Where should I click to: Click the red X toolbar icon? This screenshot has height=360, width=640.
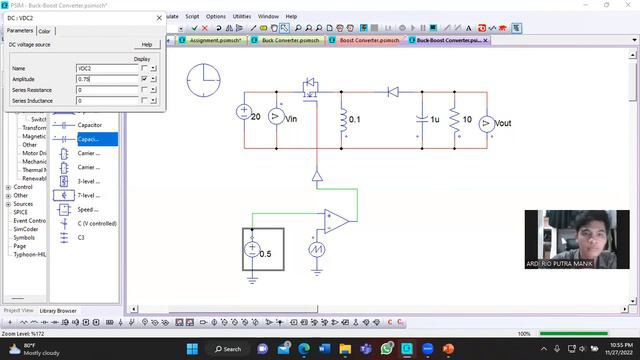click(205, 28)
